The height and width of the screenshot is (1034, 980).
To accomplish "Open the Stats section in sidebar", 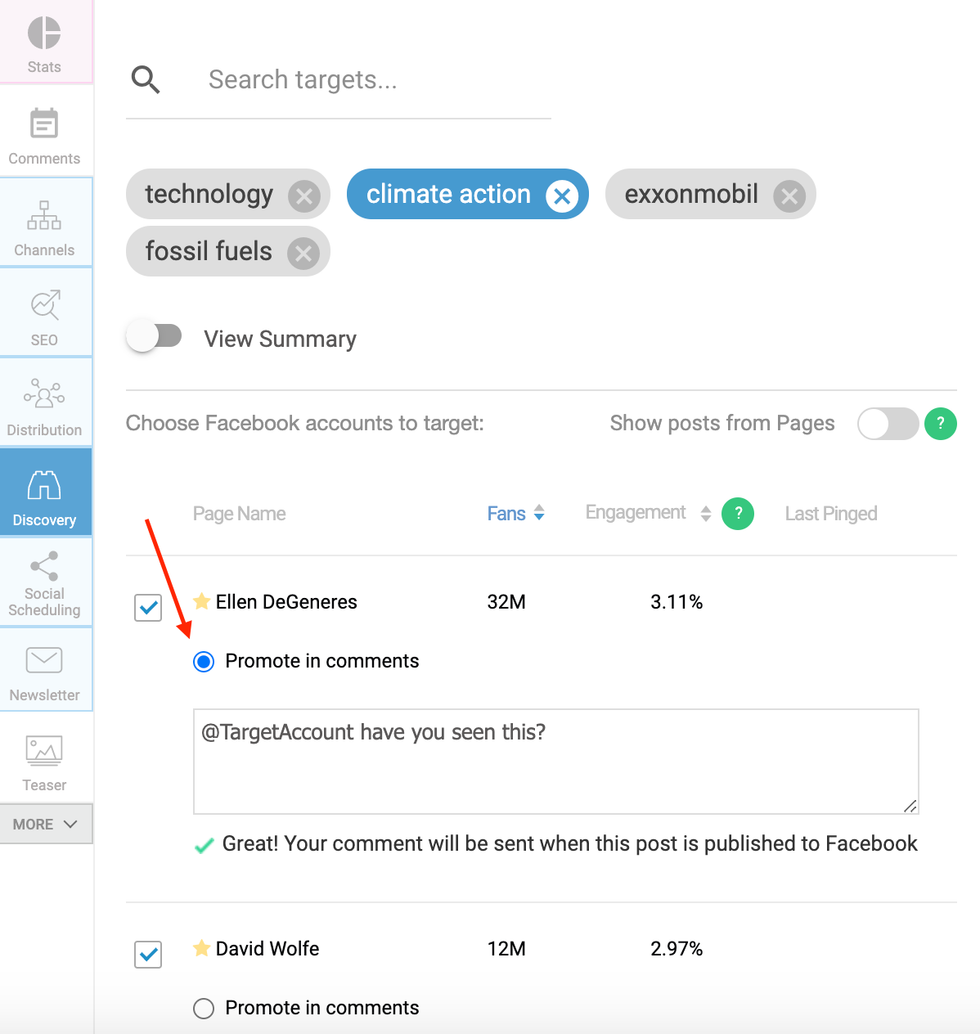I will coord(44,44).
